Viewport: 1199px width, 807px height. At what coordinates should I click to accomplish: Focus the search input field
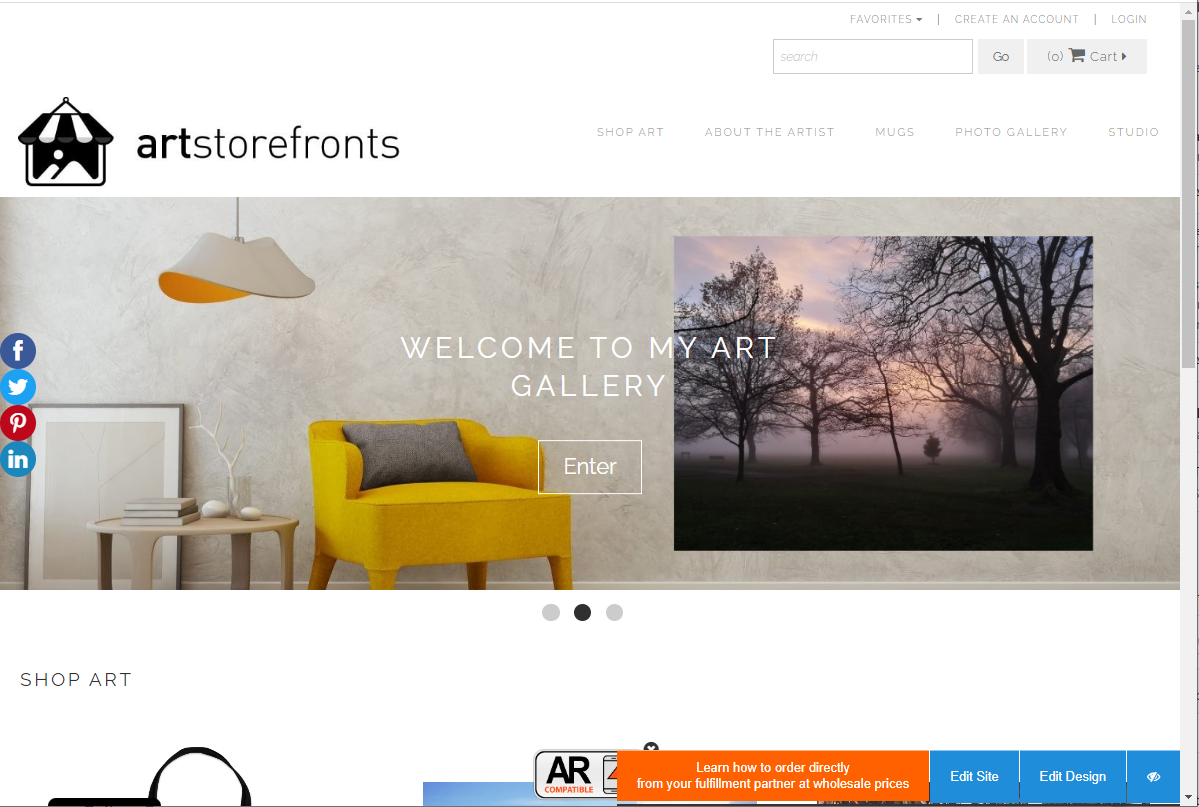tap(872, 57)
